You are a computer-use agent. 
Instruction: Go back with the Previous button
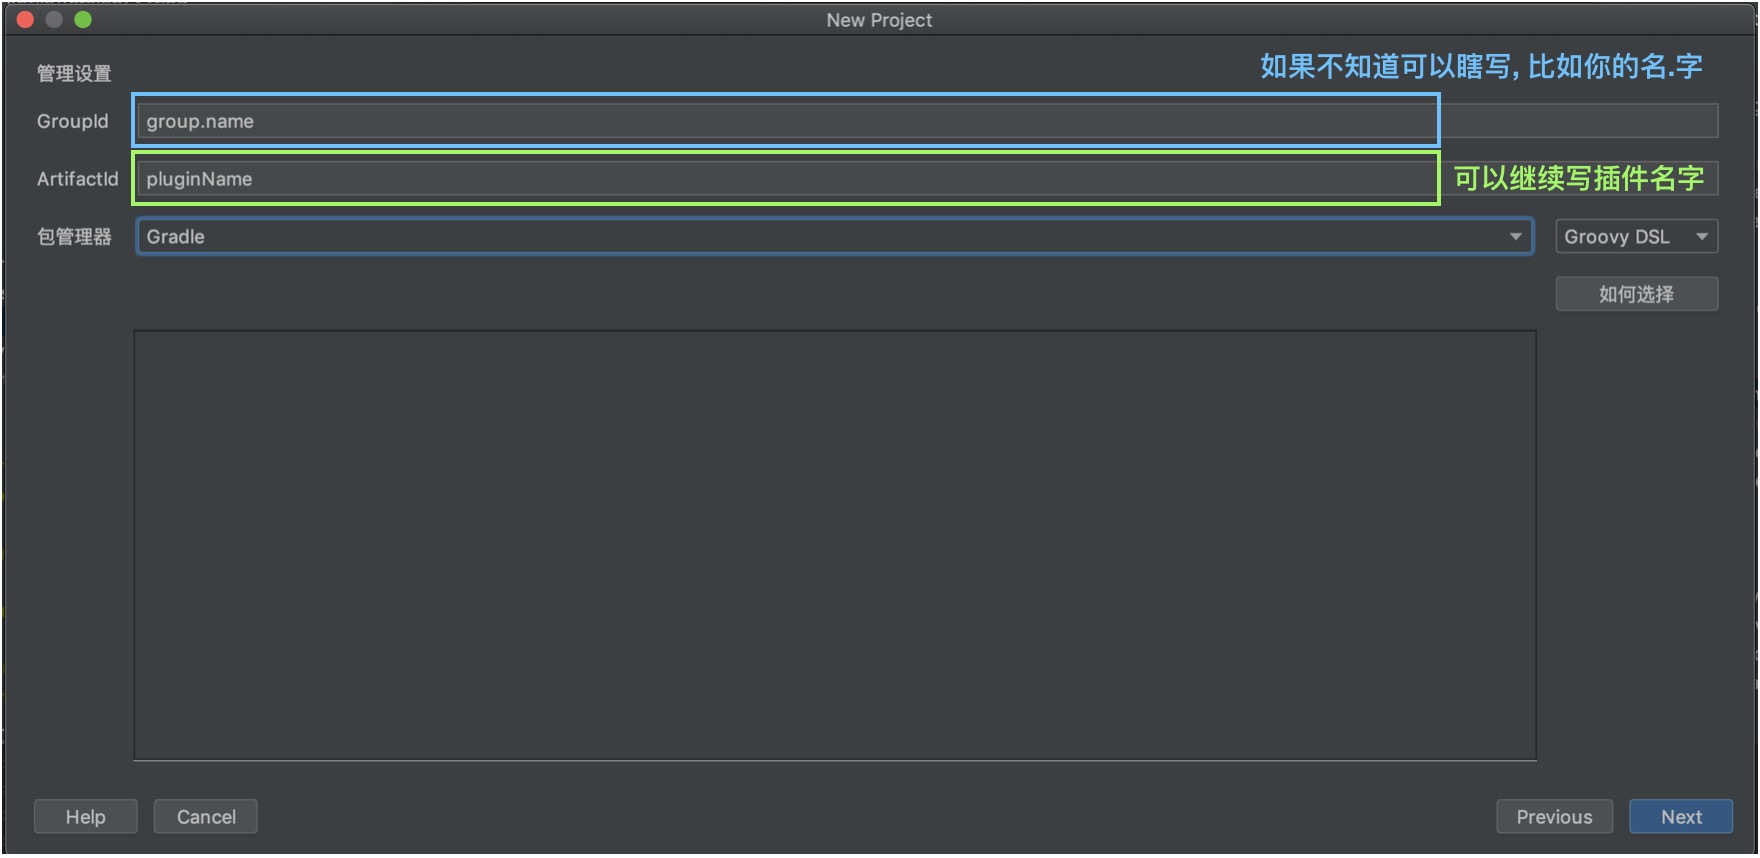tap(1554, 817)
